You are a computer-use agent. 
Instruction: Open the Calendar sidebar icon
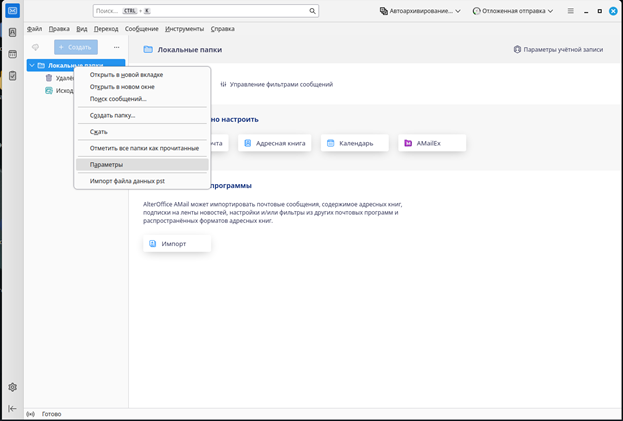pos(12,54)
